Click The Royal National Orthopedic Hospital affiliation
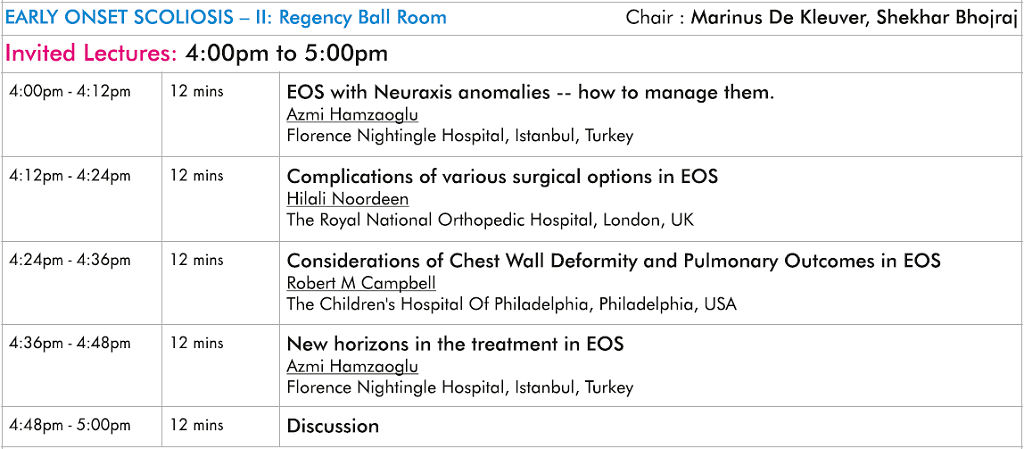Screen dimensions: 1024x449 click(490, 221)
